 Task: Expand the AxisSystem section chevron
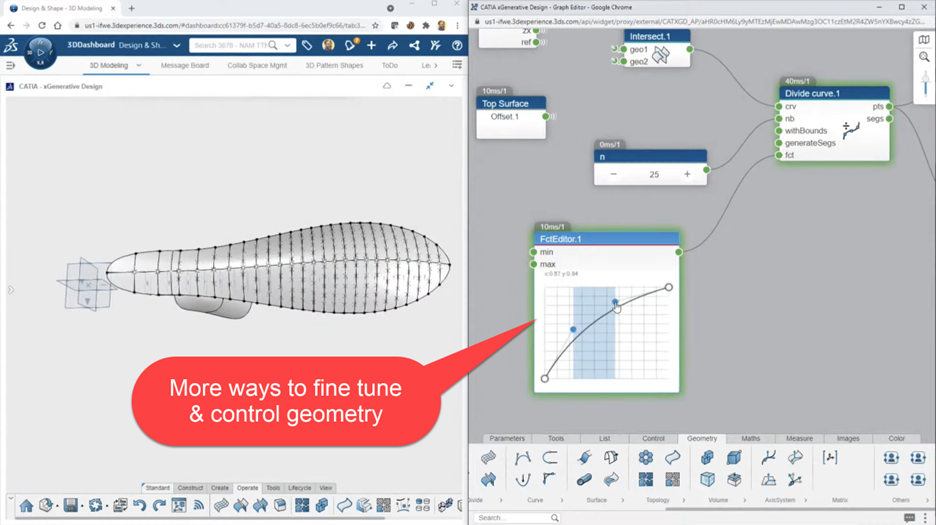[805, 501]
